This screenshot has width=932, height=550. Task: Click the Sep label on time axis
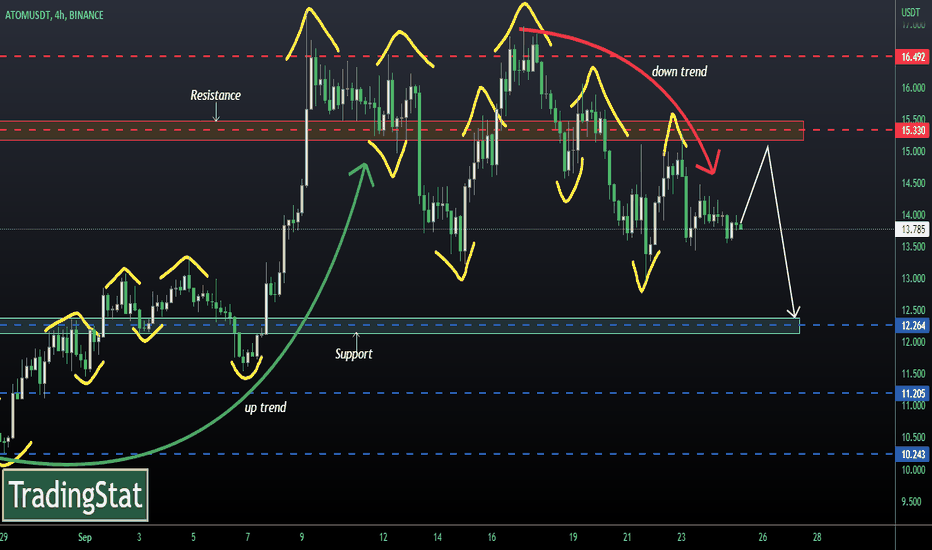[85, 538]
